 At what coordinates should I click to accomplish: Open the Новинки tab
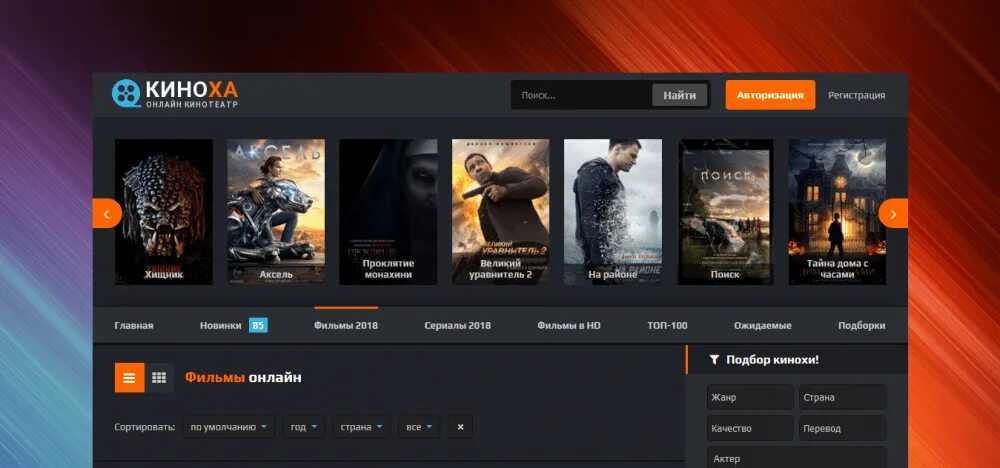click(221, 325)
